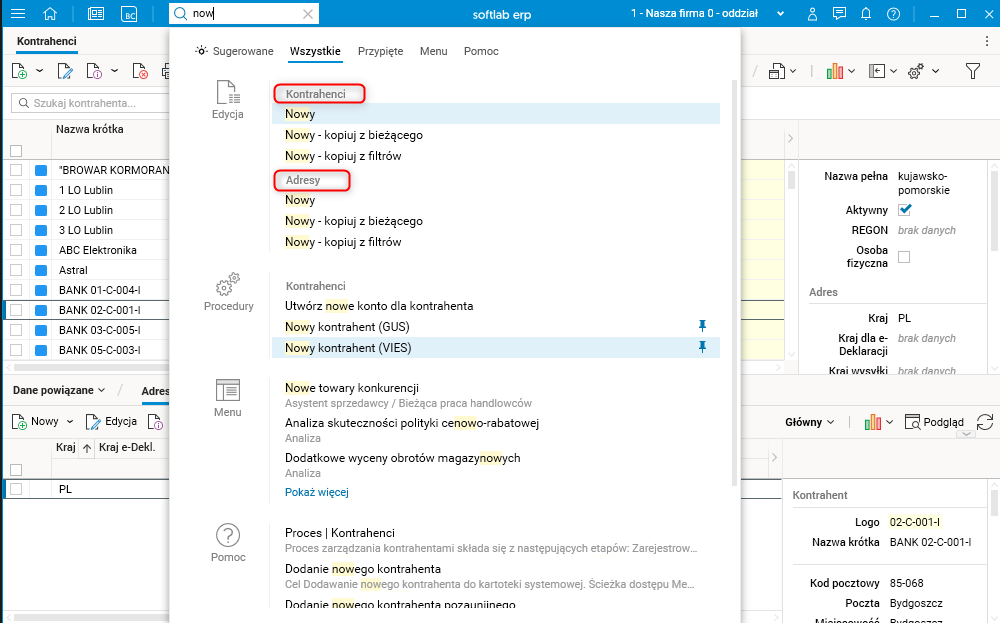Click the global search input field

pyautogui.click(x=244, y=13)
